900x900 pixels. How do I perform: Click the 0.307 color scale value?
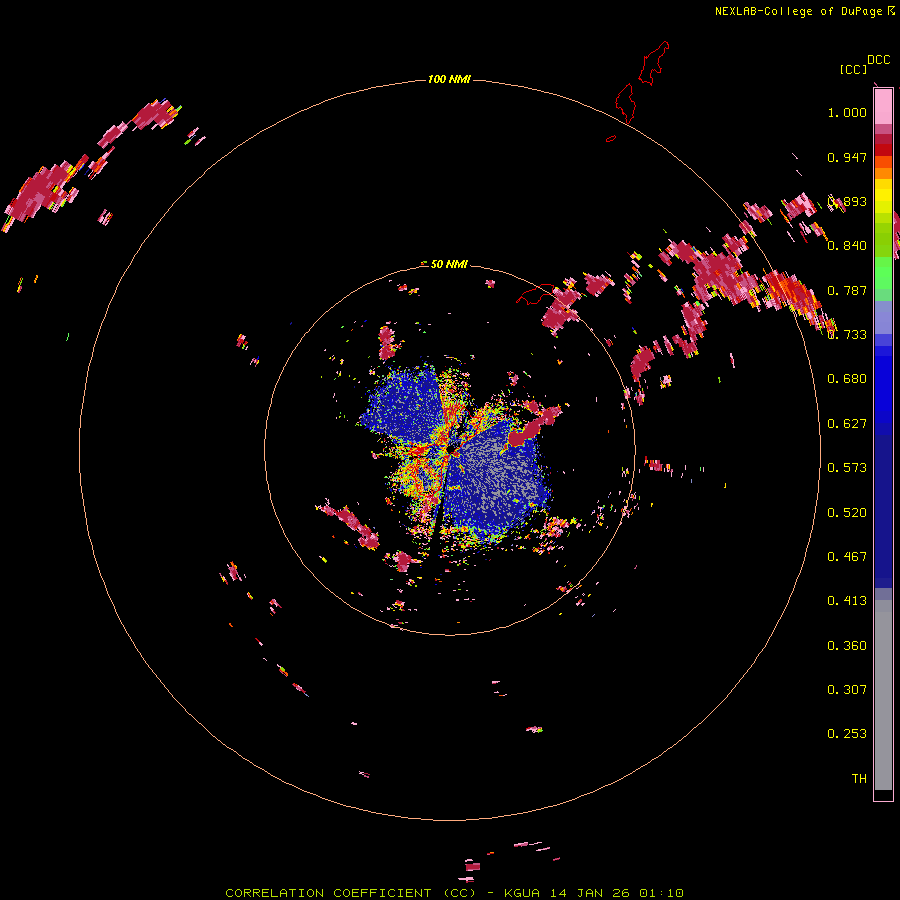pyautogui.click(x=847, y=690)
